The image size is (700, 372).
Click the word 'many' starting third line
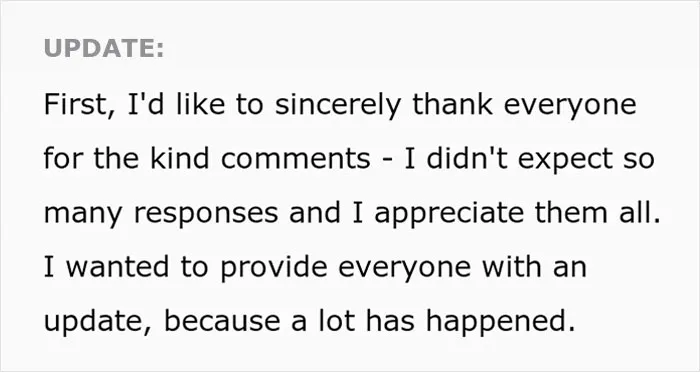tap(83, 215)
